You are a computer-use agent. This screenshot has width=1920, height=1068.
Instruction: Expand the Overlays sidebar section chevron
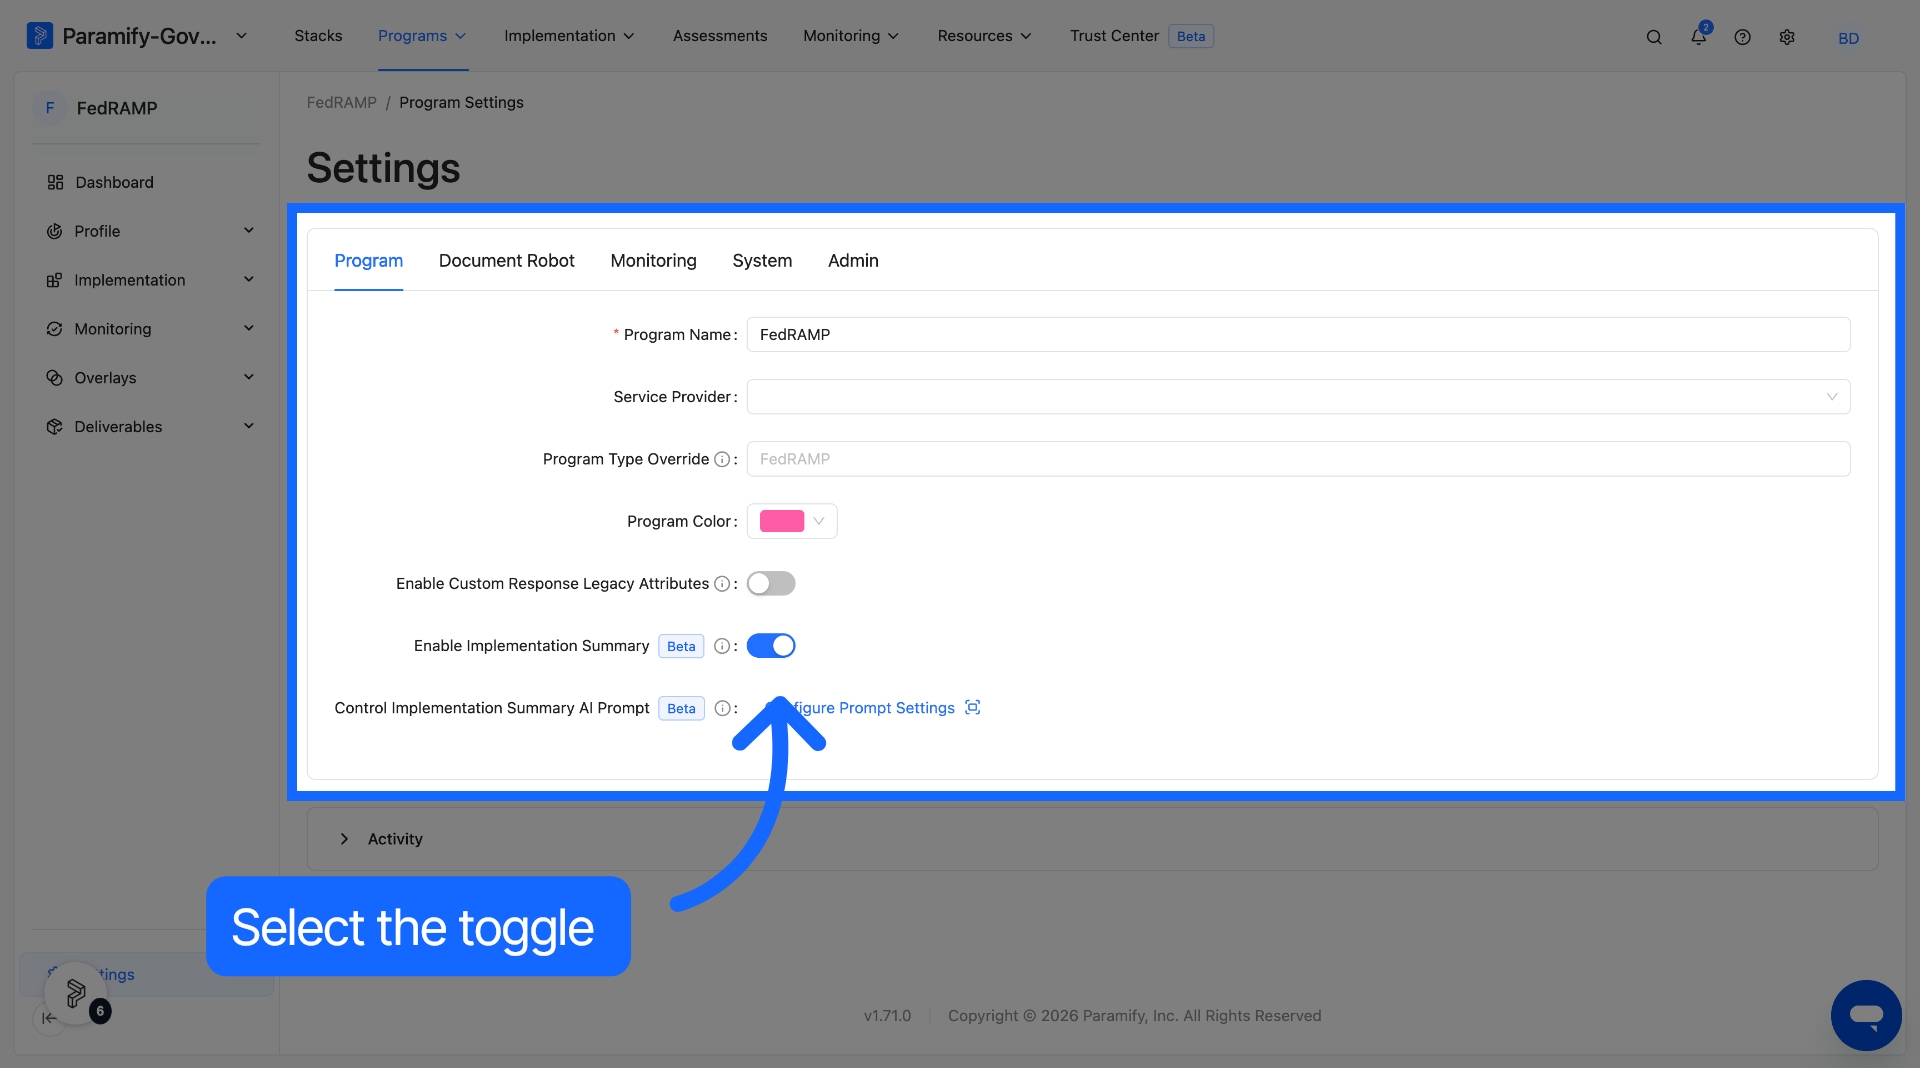(249, 377)
